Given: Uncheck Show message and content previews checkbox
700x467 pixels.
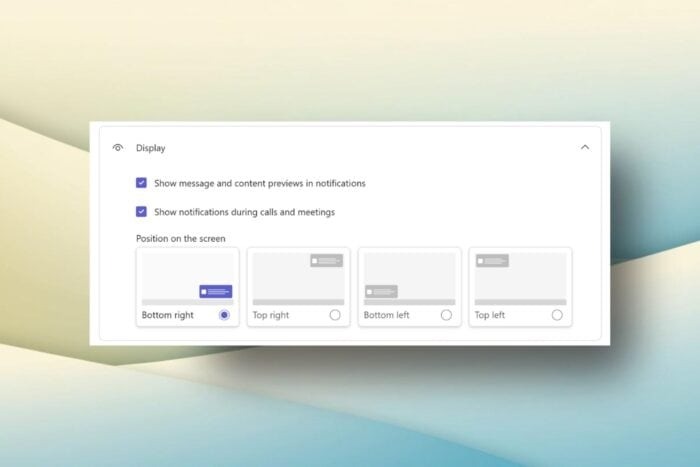Looking at the screenshot, I should tap(141, 183).
